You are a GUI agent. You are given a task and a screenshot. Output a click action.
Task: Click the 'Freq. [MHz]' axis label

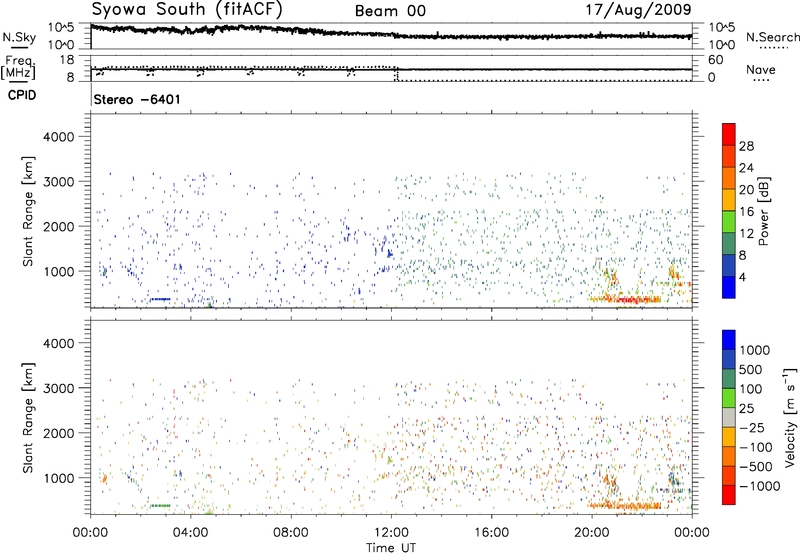point(18,67)
